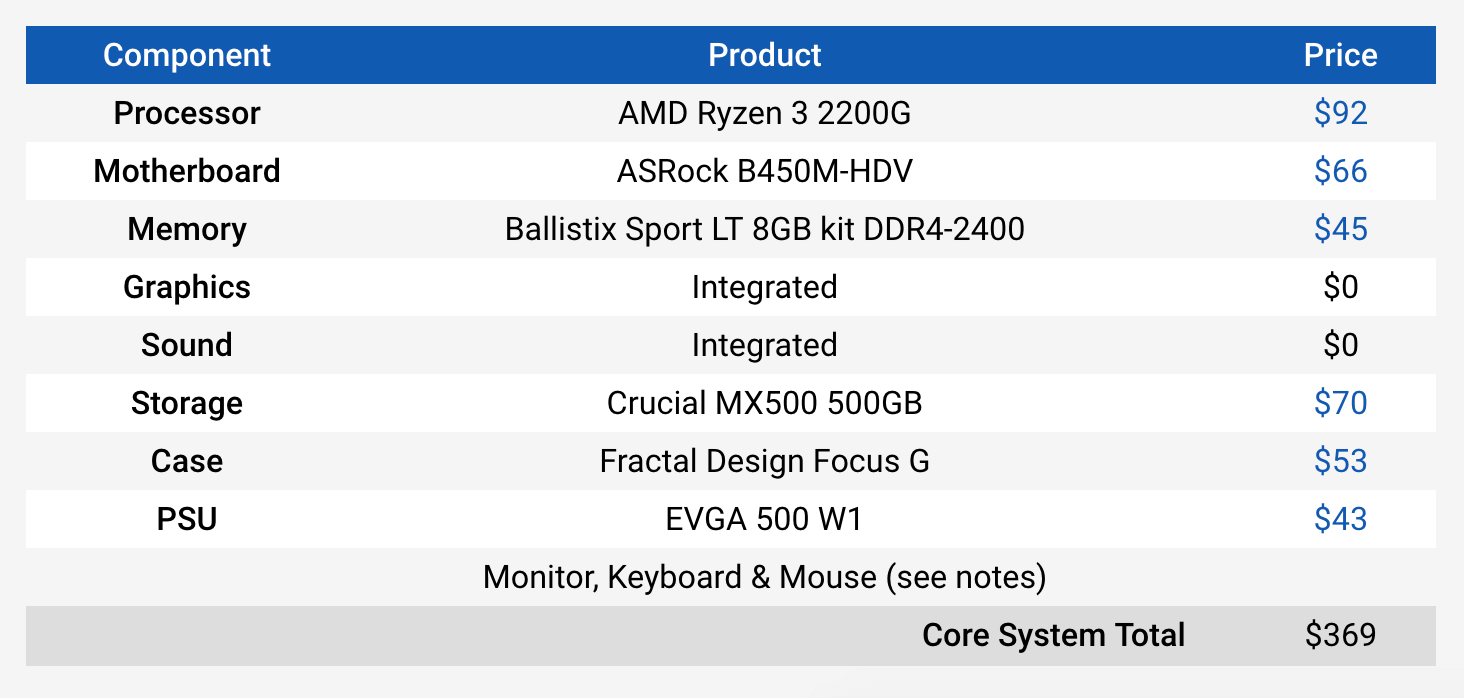Click the $92 Processor price link
The width and height of the screenshot is (1464, 698).
pyautogui.click(x=1340, y=113)
